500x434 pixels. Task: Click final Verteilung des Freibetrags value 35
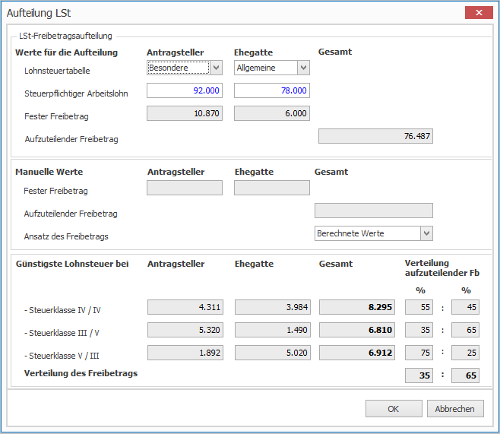coord(419,375)
